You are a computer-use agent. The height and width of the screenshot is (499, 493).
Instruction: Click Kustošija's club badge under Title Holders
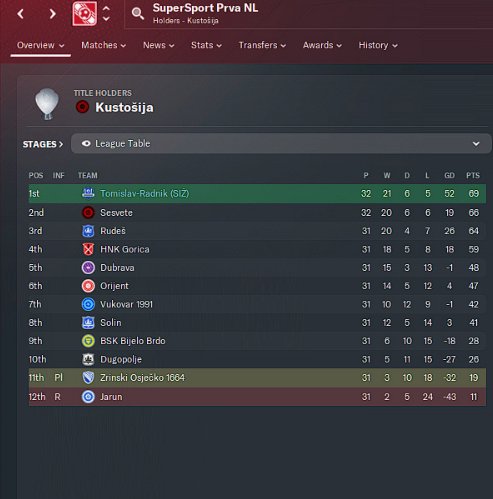[x=82, y=107]
